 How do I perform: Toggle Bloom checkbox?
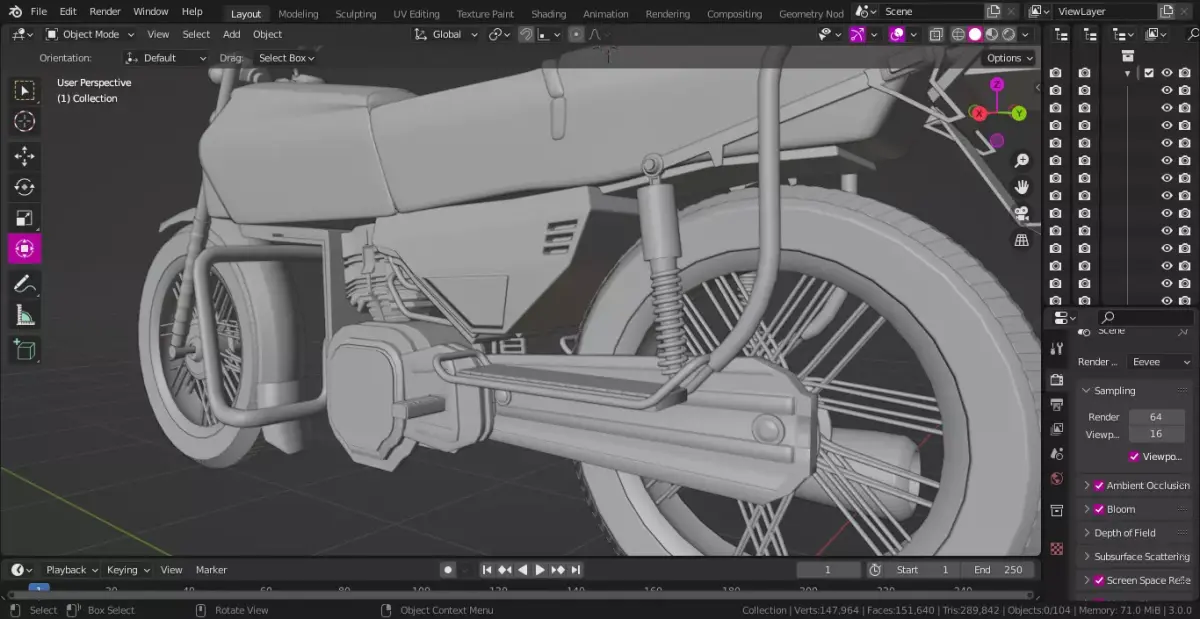click(x=1099, y=509)
